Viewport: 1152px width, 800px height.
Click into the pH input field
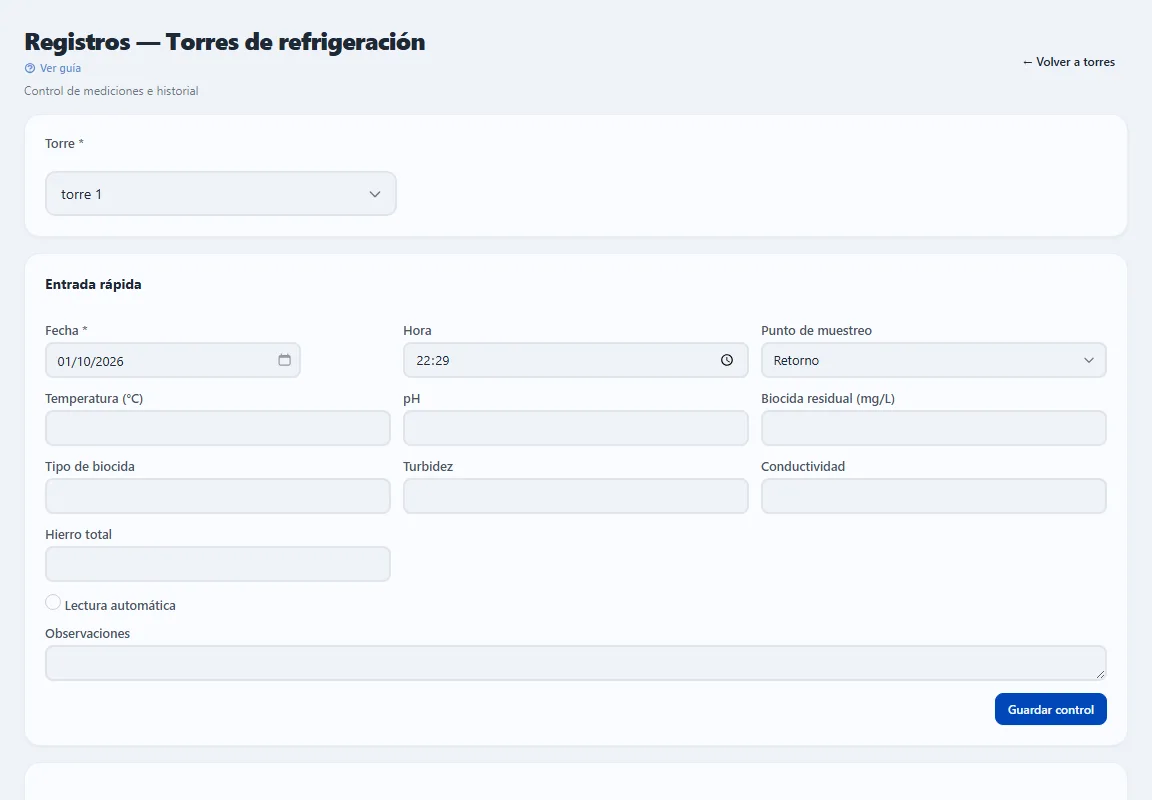tap(575, 428)
